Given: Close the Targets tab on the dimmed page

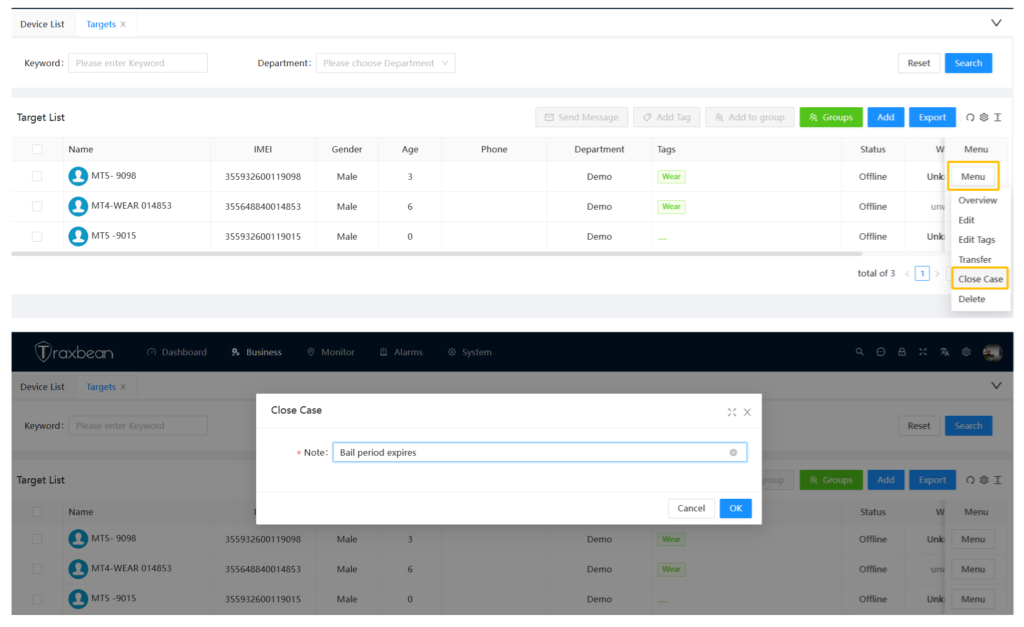Looking at the screenshot, I should pos(123,387).
